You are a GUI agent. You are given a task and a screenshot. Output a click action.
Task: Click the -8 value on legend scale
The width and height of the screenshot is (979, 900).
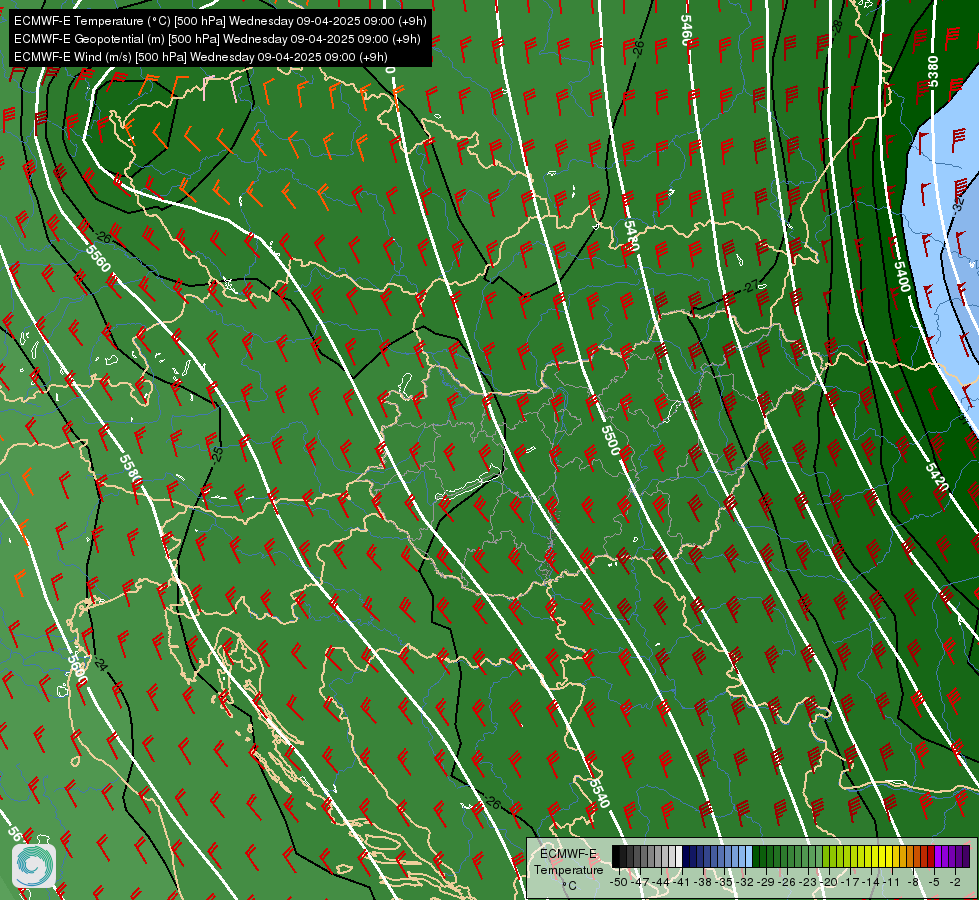point(914,882)
